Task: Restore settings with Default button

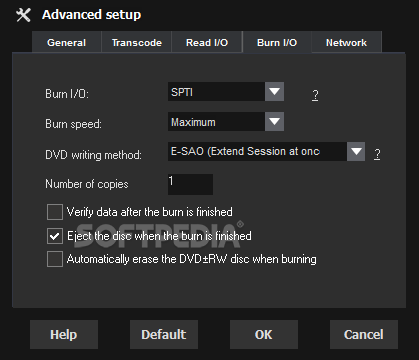Action: (164, 334)
